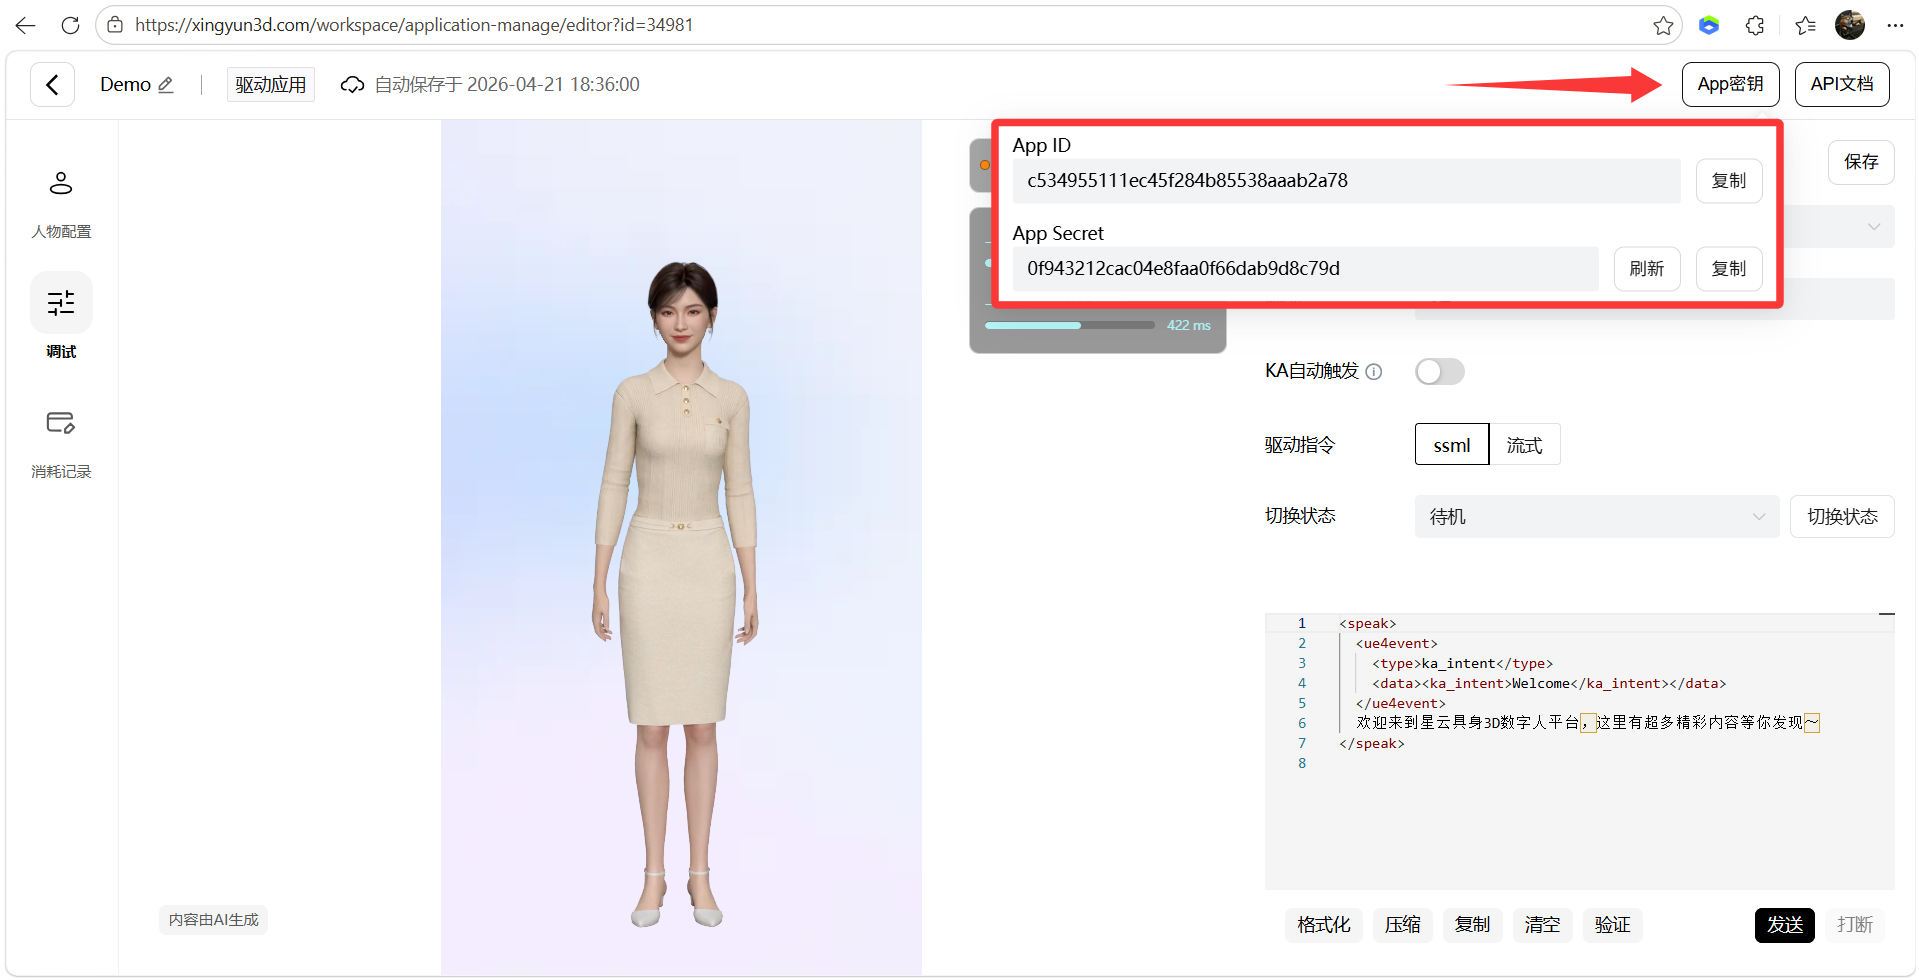Select the ssml drive mode
Screen dimensions: 1919x980
pos(1451,445)
